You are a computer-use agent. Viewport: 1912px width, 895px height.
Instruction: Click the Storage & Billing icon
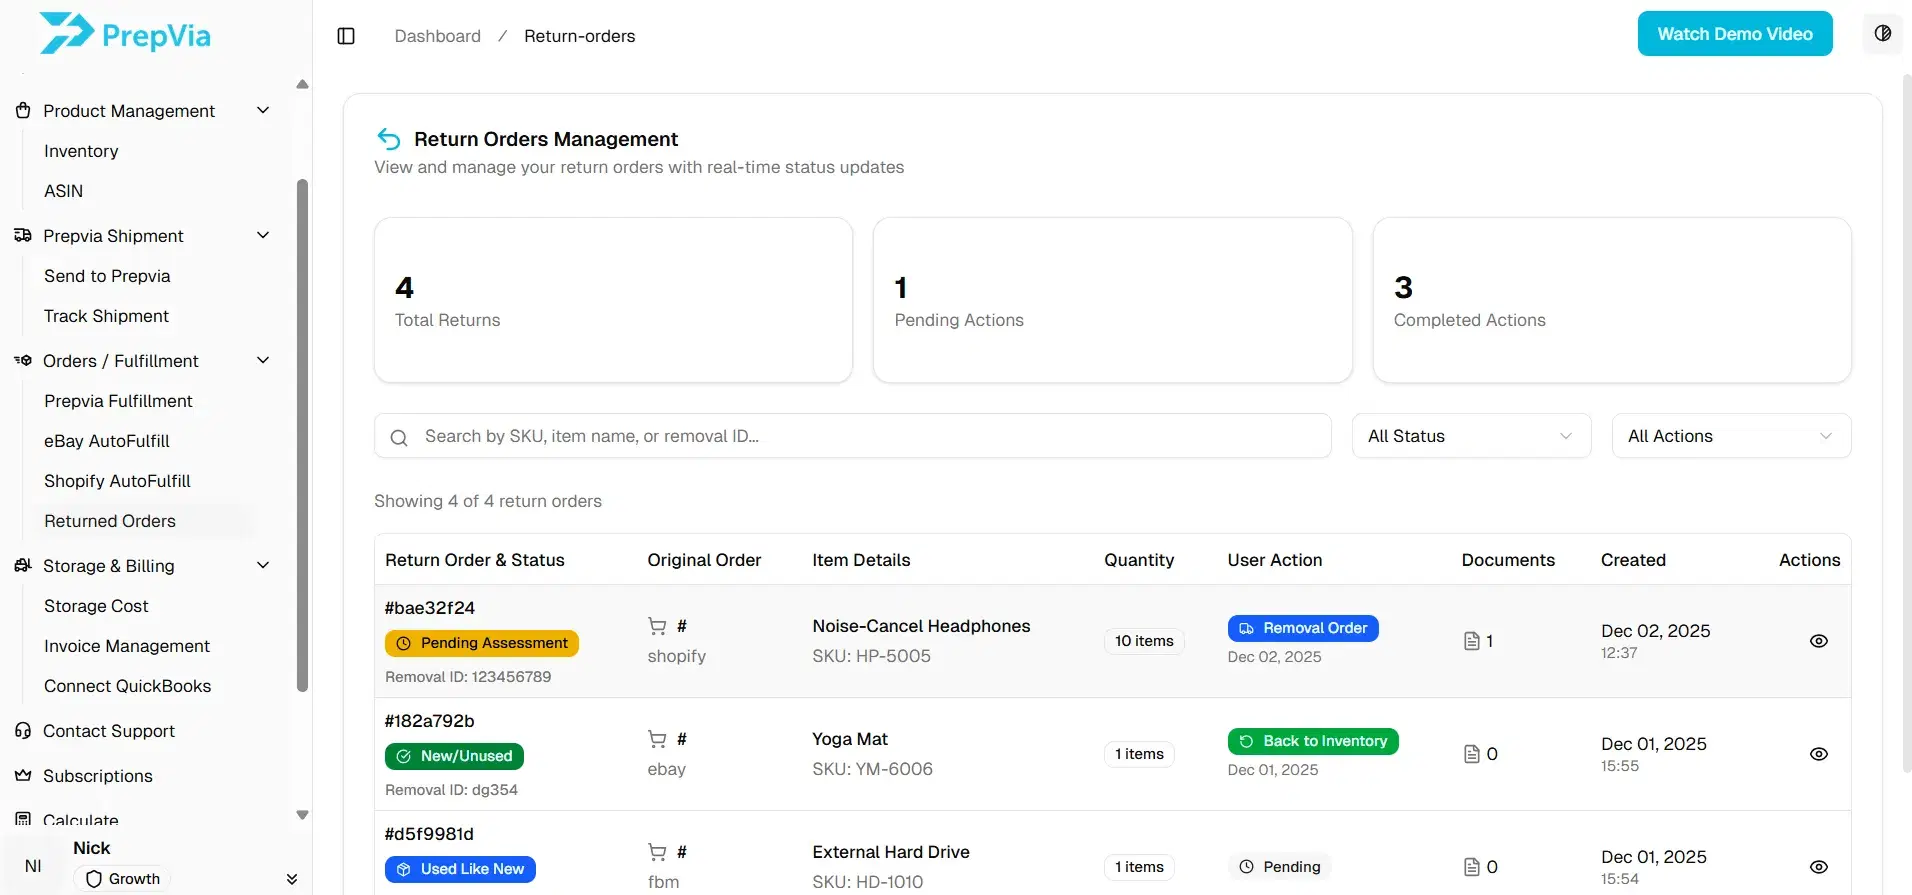(23, 566)
